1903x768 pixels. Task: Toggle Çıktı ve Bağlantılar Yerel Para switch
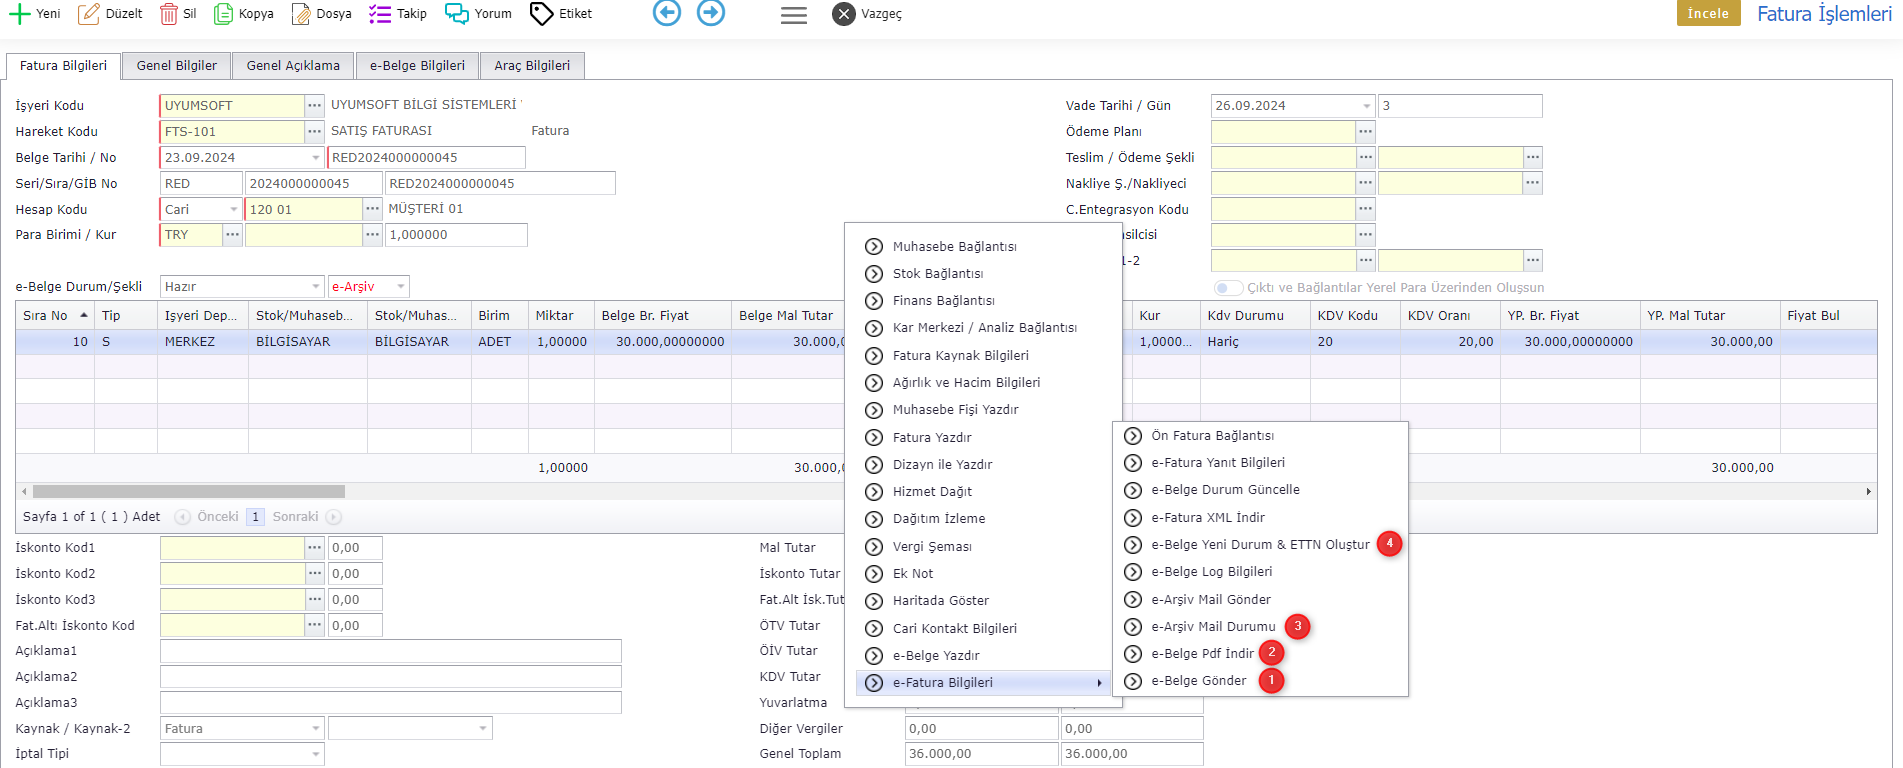(x=1228, y=287)
